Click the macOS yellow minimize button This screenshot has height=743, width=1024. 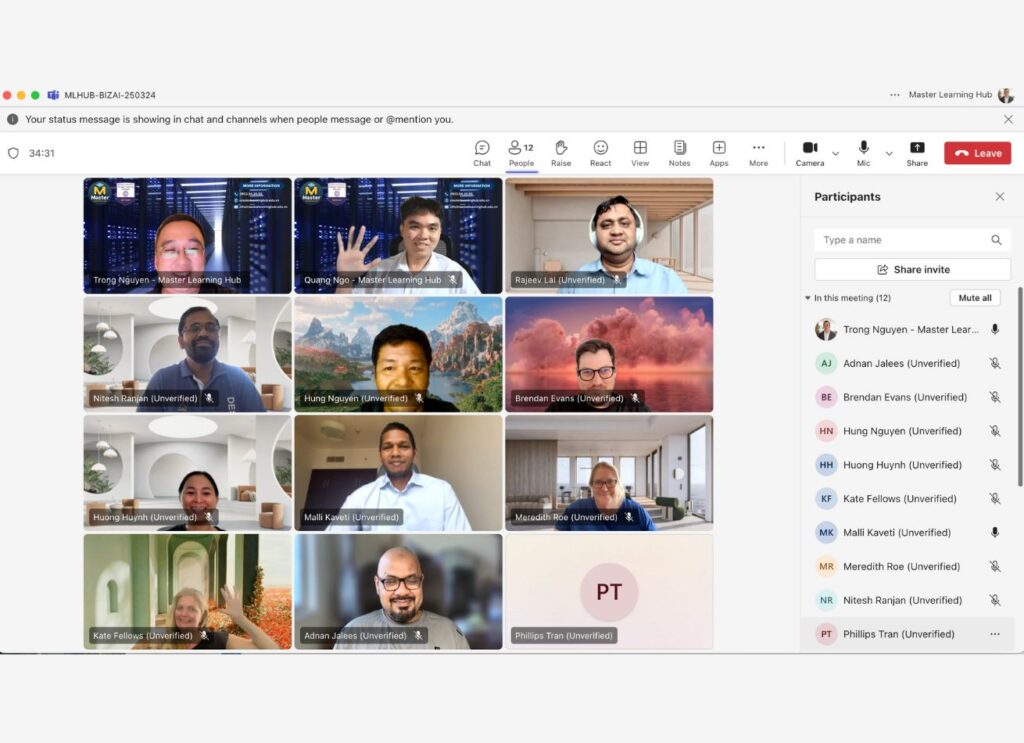click(x=21, y=95)
